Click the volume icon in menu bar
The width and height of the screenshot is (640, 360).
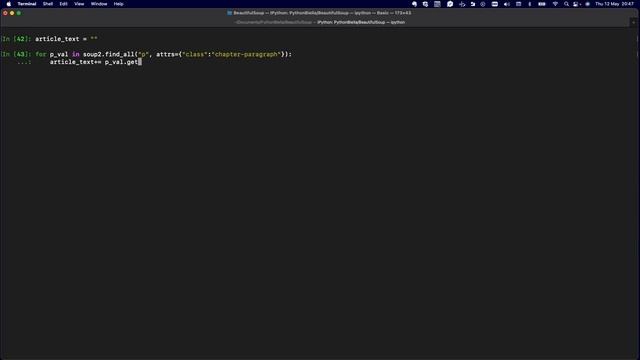(x=507, y=4)
